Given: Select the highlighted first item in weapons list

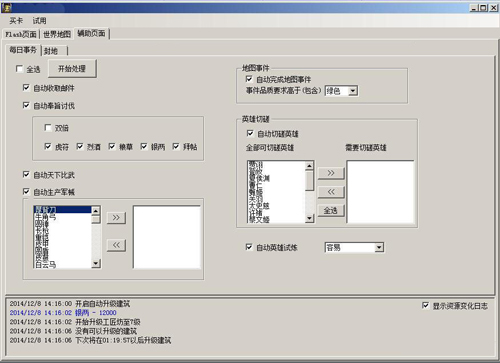Looking at the screenshot, I should click(62, 210).
